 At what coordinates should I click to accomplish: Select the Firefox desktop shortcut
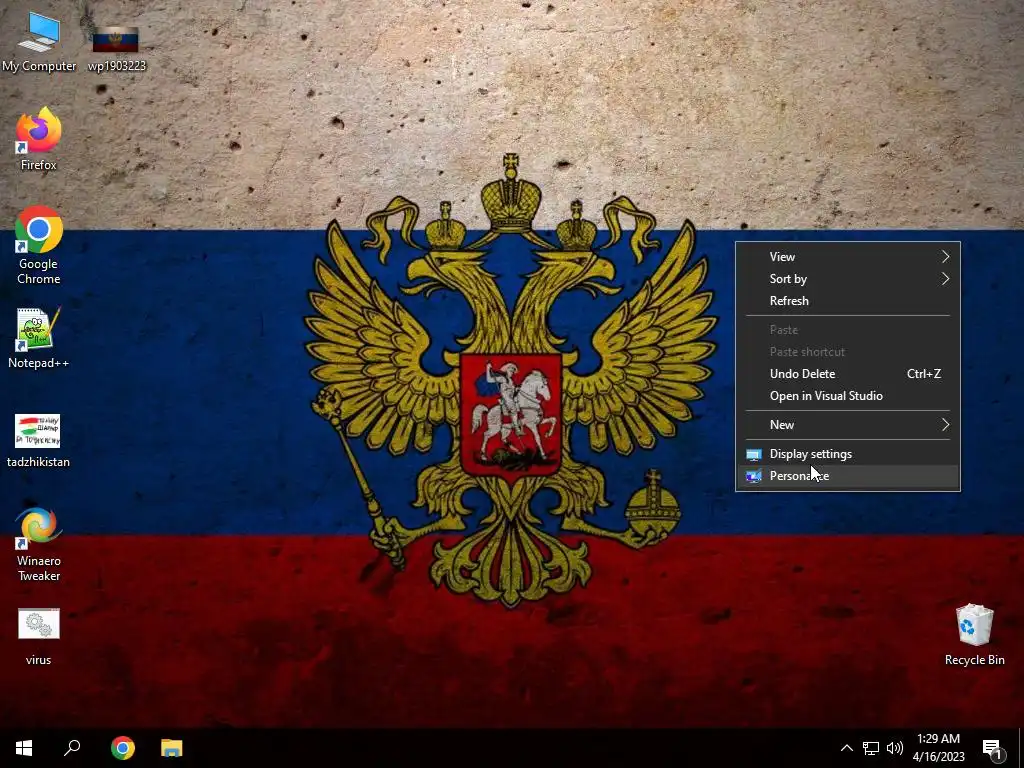click(39, 140)
